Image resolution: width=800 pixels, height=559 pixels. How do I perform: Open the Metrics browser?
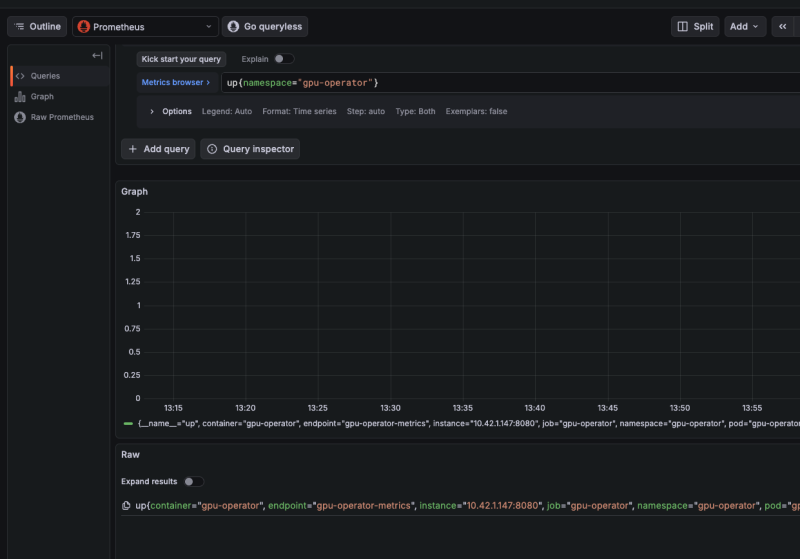(176, 82)
